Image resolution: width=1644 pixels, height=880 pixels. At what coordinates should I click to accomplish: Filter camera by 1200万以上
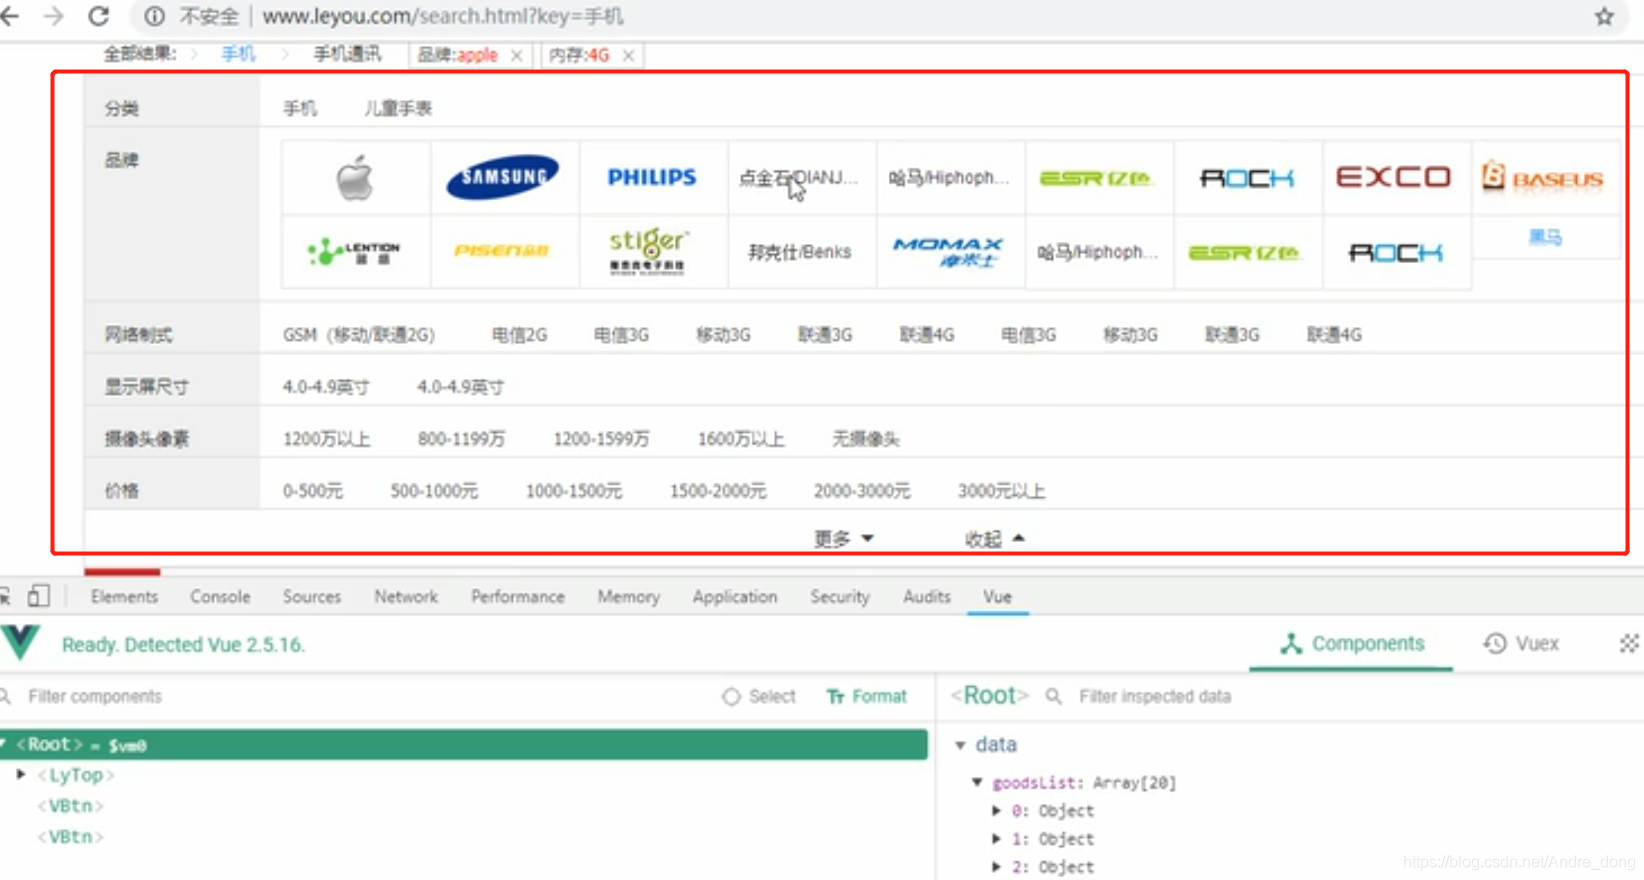pyautogui.click(x=327, y=438)
